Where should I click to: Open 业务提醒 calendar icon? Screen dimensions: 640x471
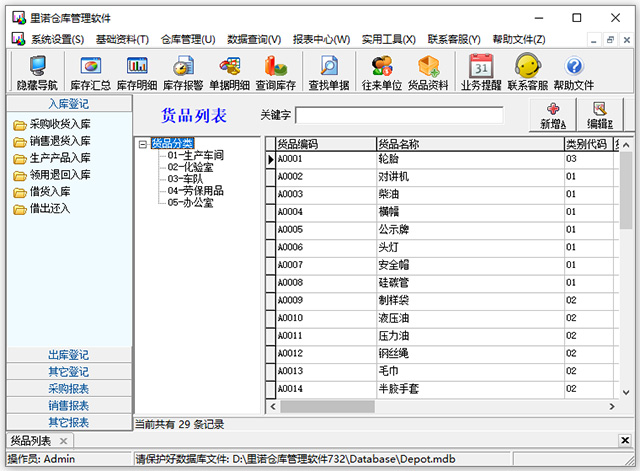481,72
